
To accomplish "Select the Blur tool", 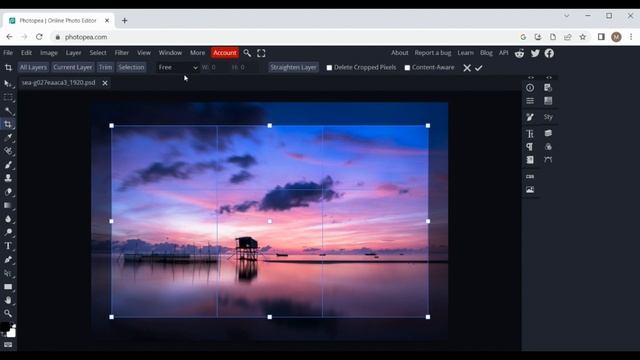I will pyautogui.click(x=8, y=219).
